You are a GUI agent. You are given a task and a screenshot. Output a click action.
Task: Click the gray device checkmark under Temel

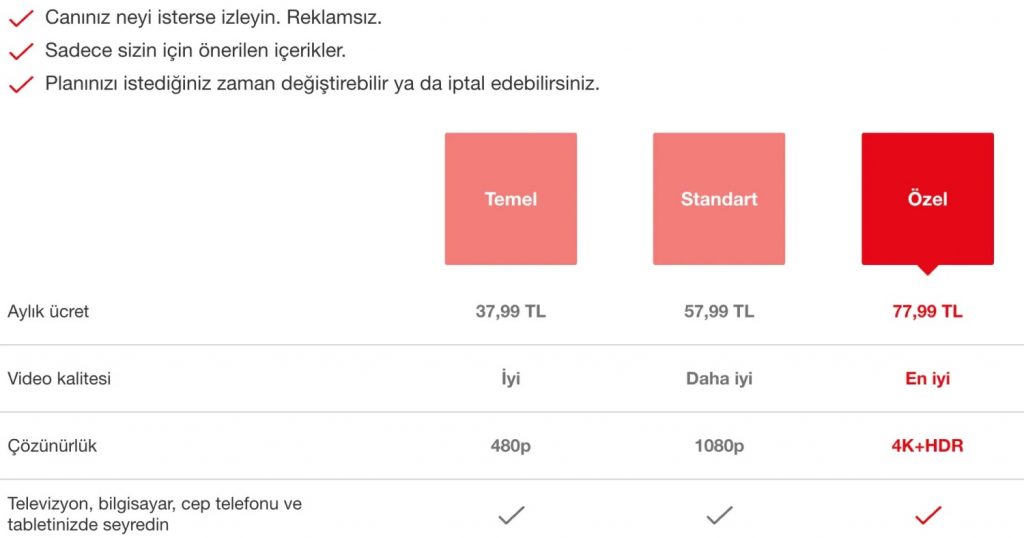(511, 515)
